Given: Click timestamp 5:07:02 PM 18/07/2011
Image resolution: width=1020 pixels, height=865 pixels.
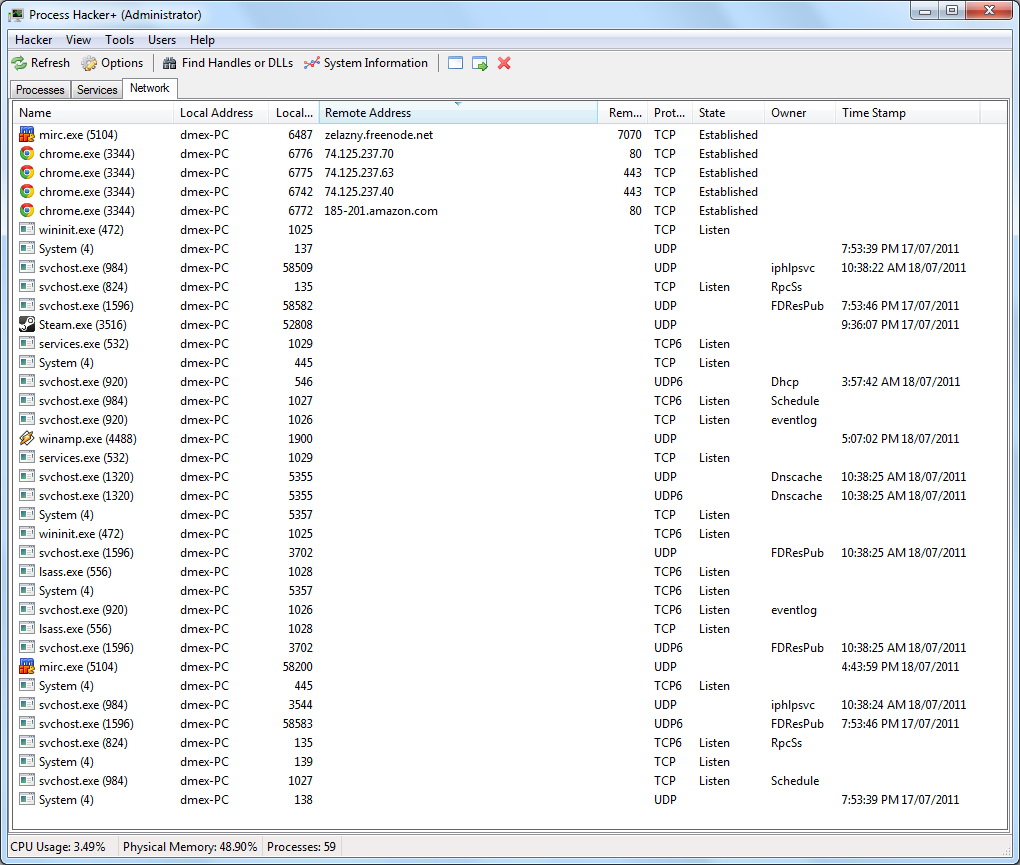Looking at the screenshot, I should (x=900, y=438).
